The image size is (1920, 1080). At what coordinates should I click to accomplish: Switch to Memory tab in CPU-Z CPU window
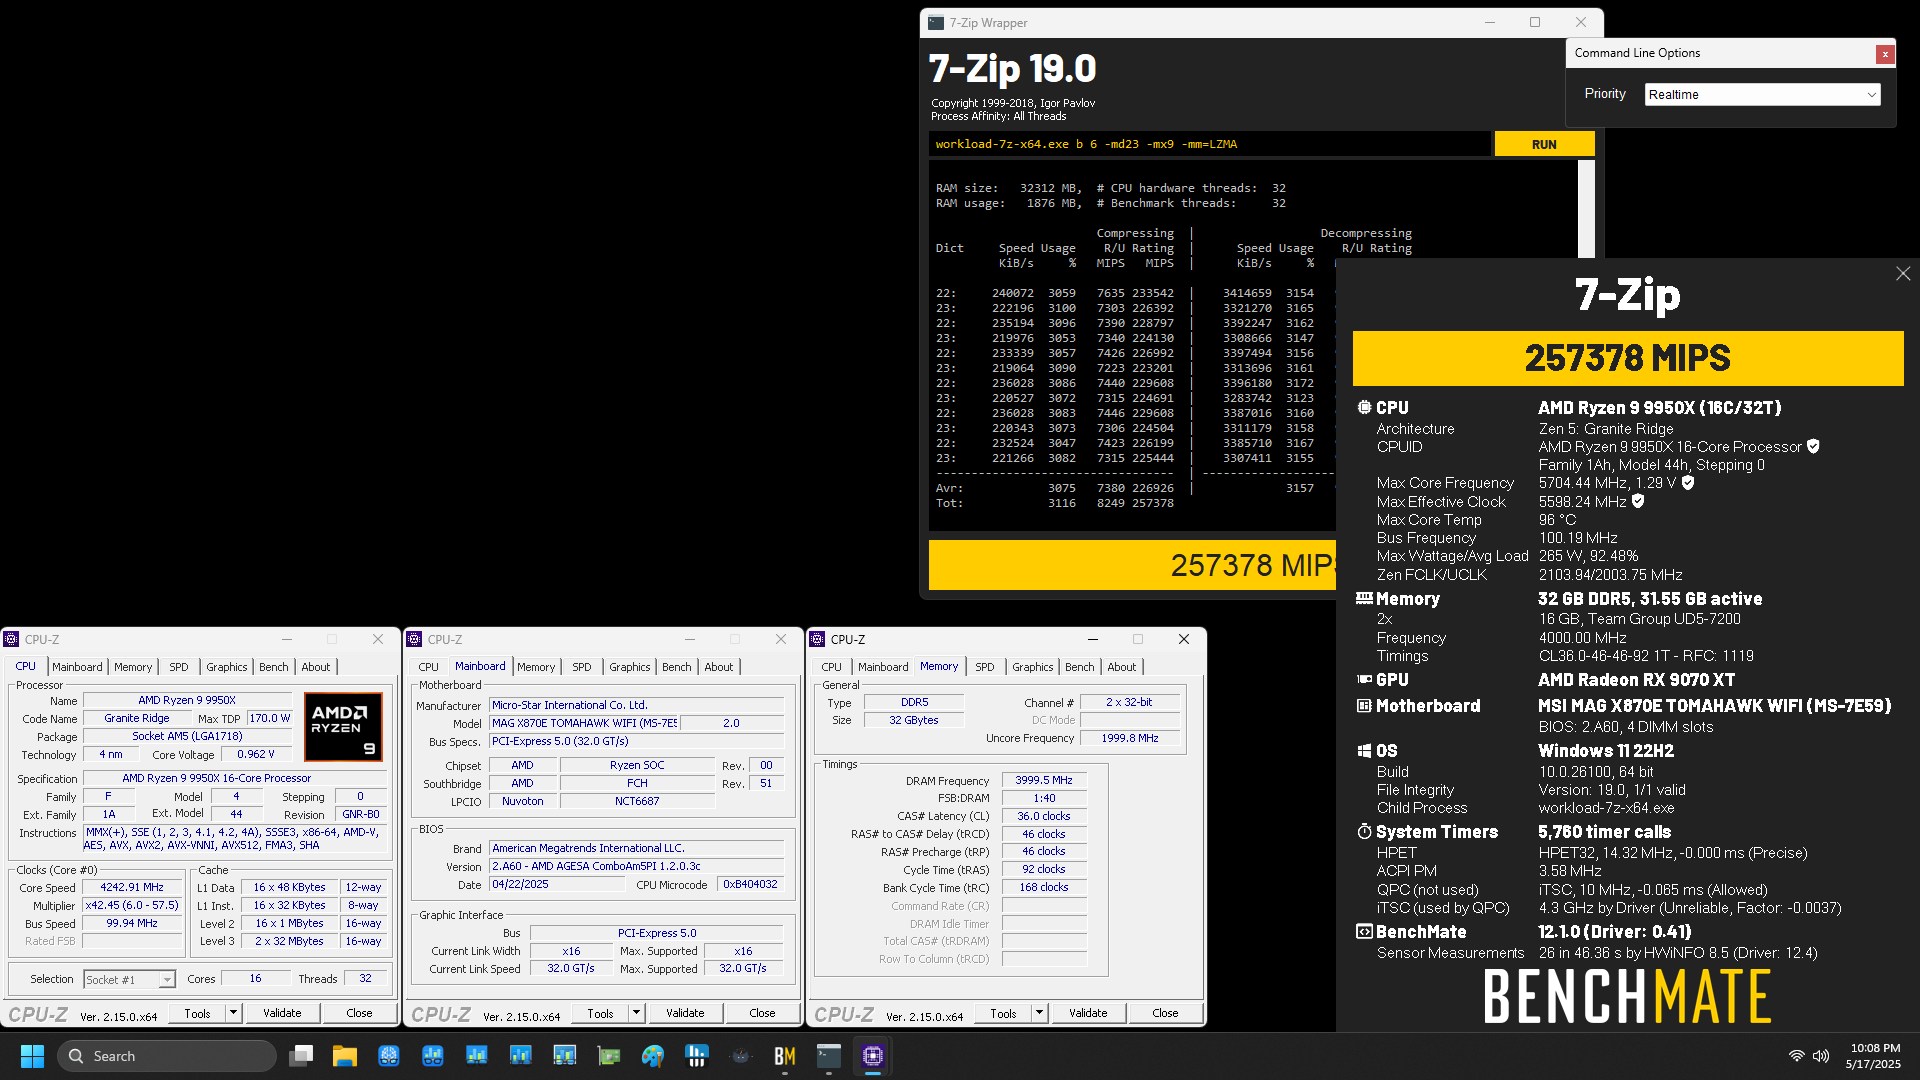coord(133,667)
